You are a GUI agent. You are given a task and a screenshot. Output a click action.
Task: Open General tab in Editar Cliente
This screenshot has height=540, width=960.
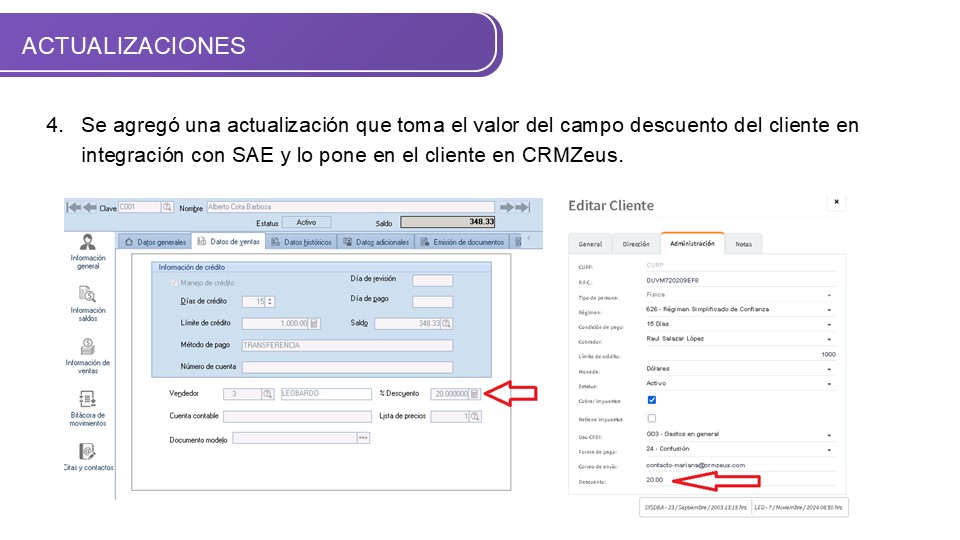coord(590,244)
